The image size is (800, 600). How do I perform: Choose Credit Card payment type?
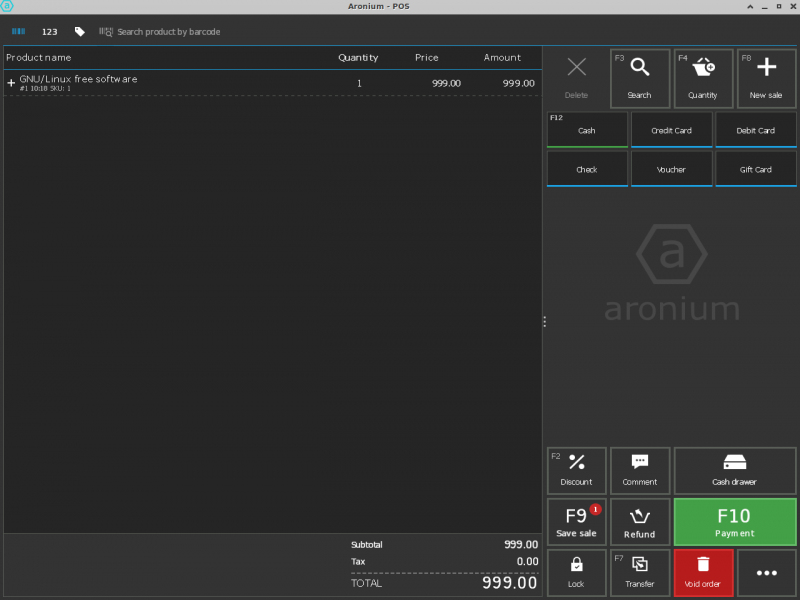click(671, 130)
